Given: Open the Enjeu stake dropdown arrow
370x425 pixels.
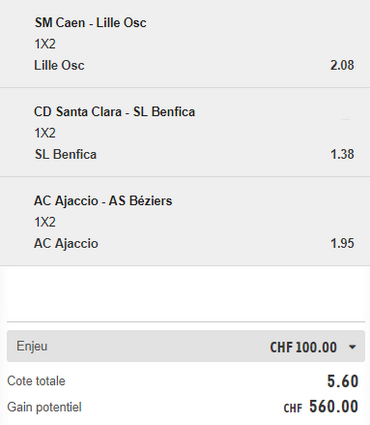Looking at the screenshot, I should [352, 347].
